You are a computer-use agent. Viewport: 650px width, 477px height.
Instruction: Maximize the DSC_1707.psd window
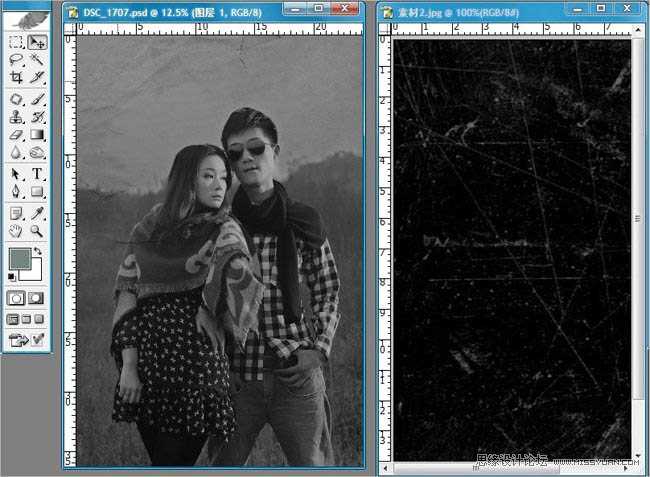pyautogui.click(x=319, y=8)
